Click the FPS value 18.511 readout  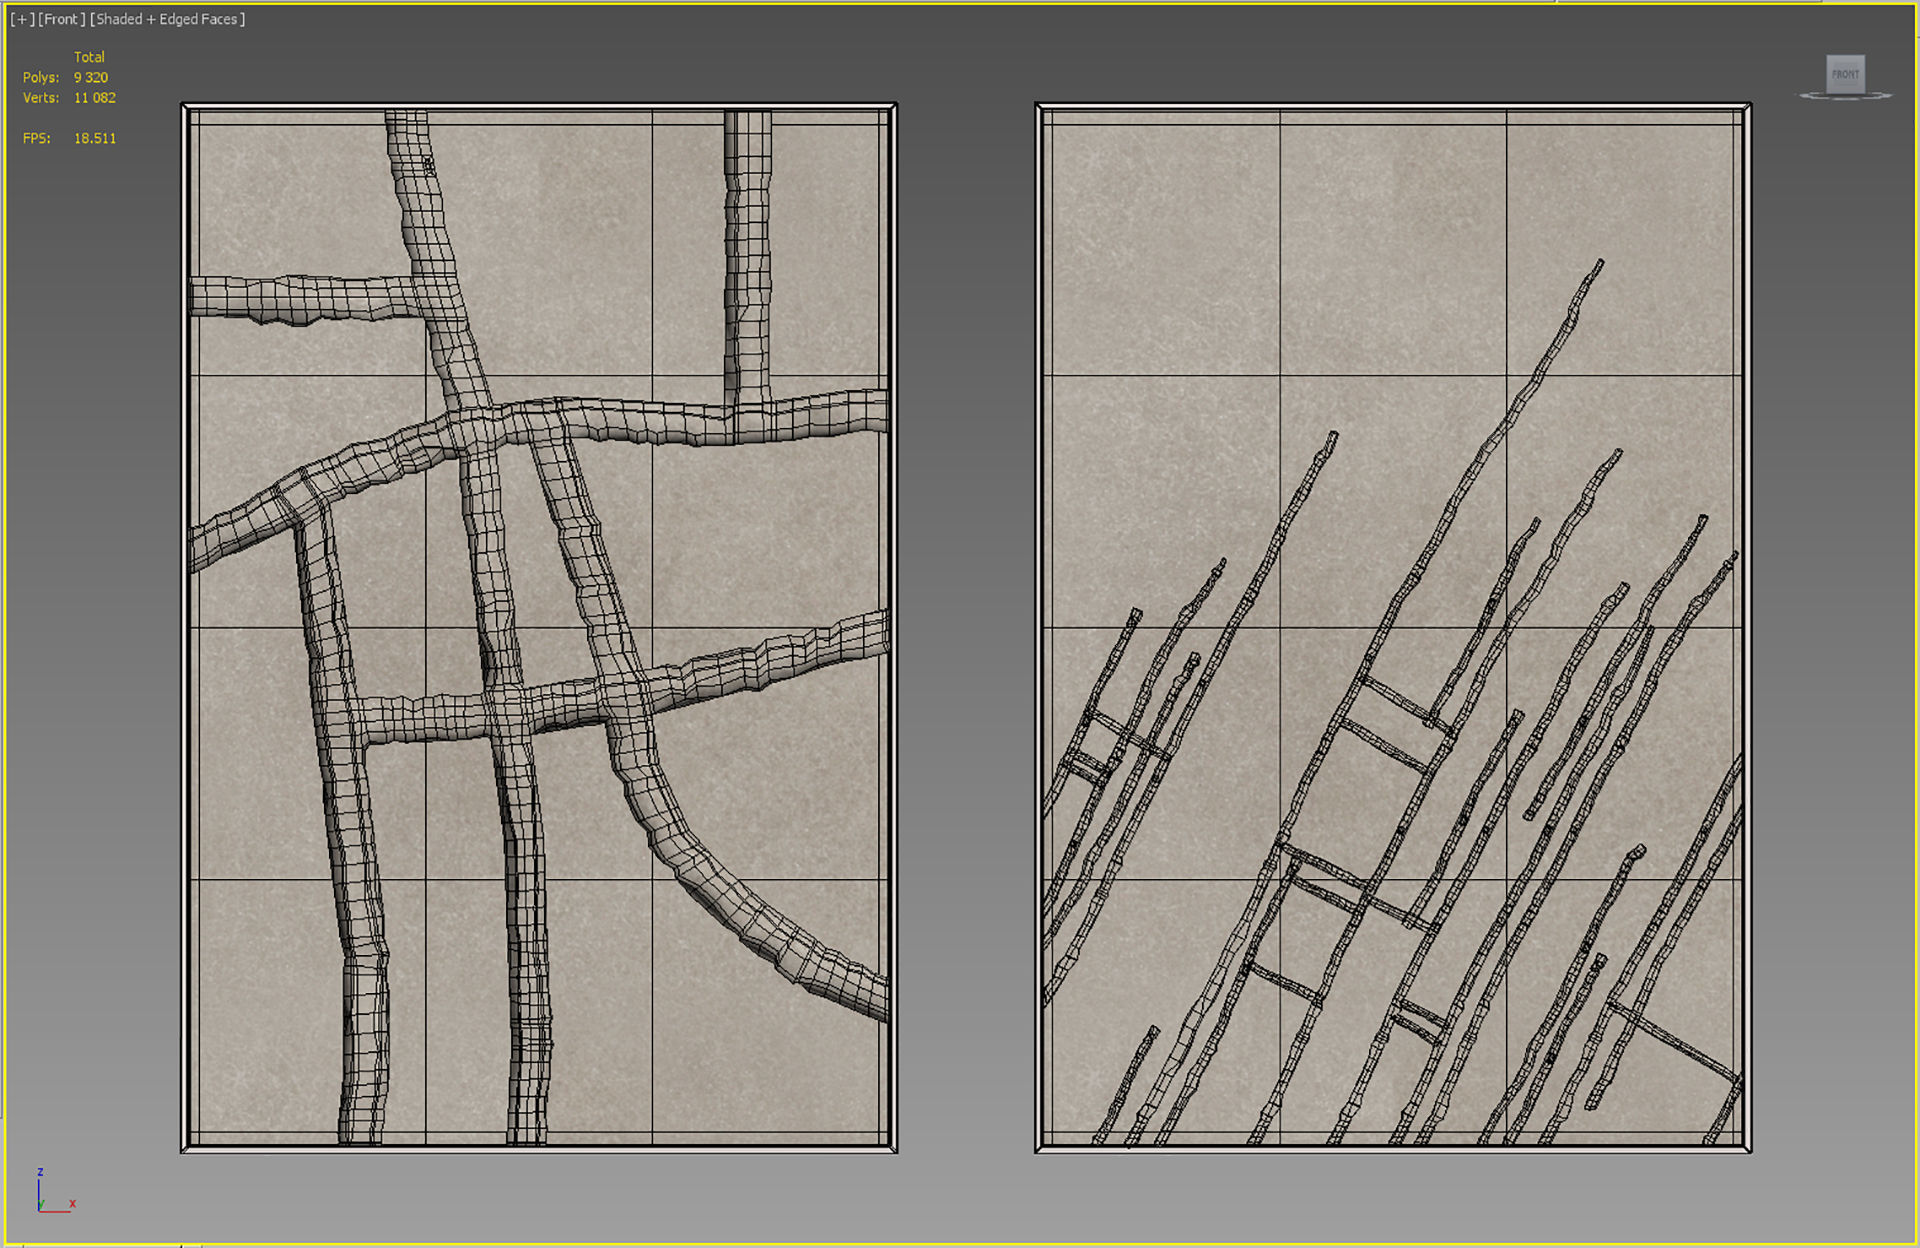[x=94, y=138]
